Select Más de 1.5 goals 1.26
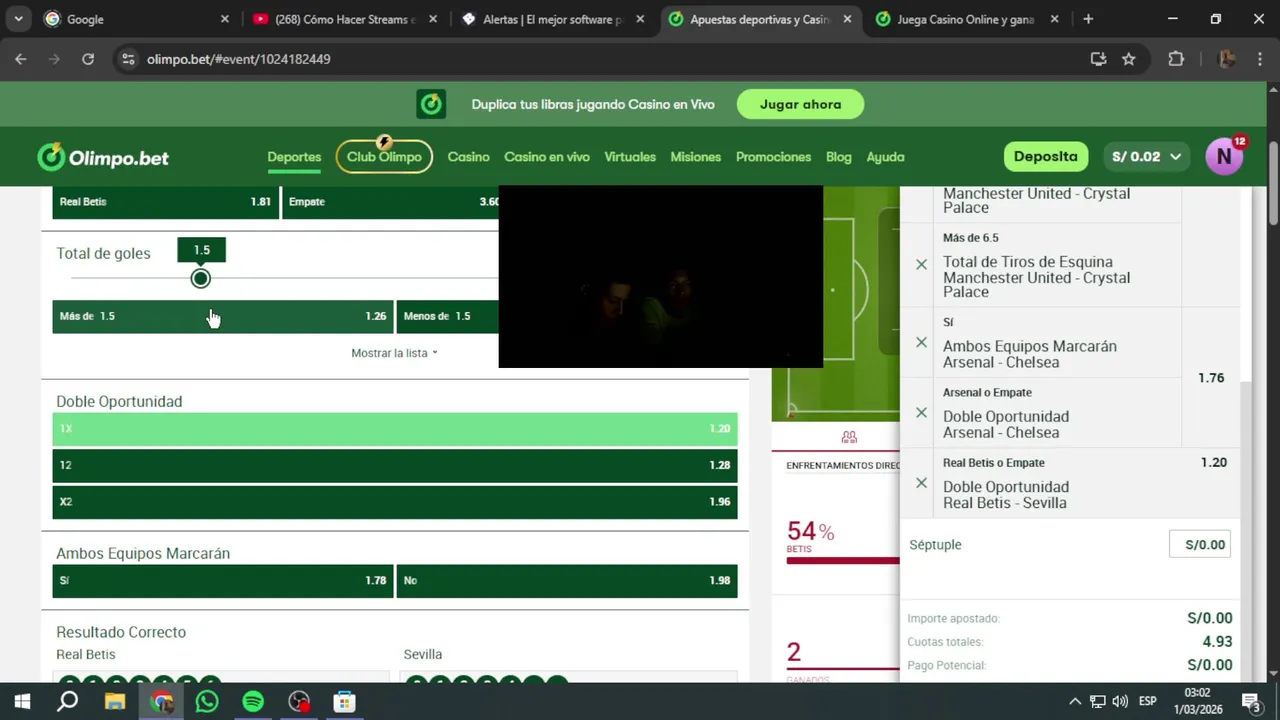 [223, 316]
